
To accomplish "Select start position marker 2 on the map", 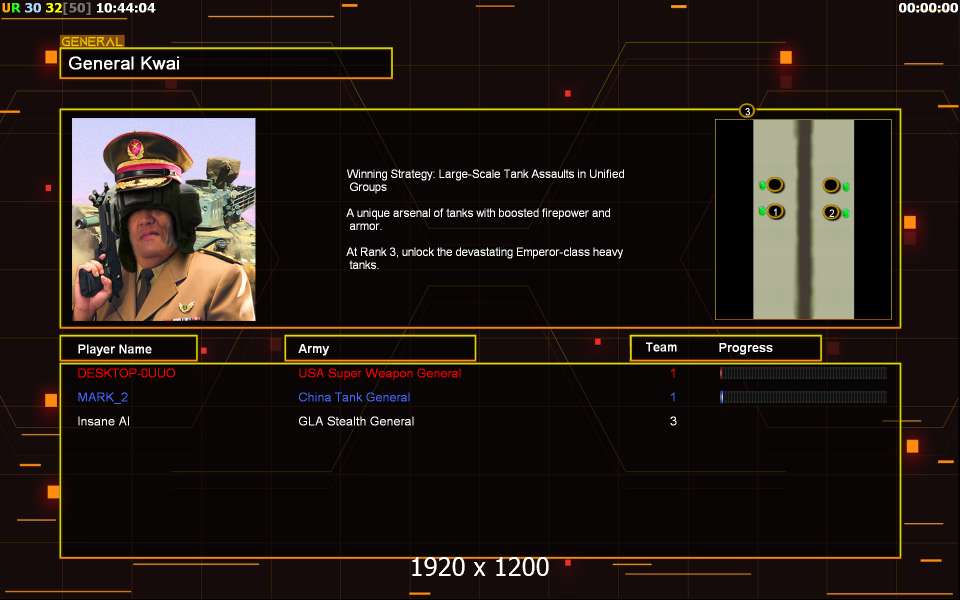I will pyautogui.click(x=831, y=213).
